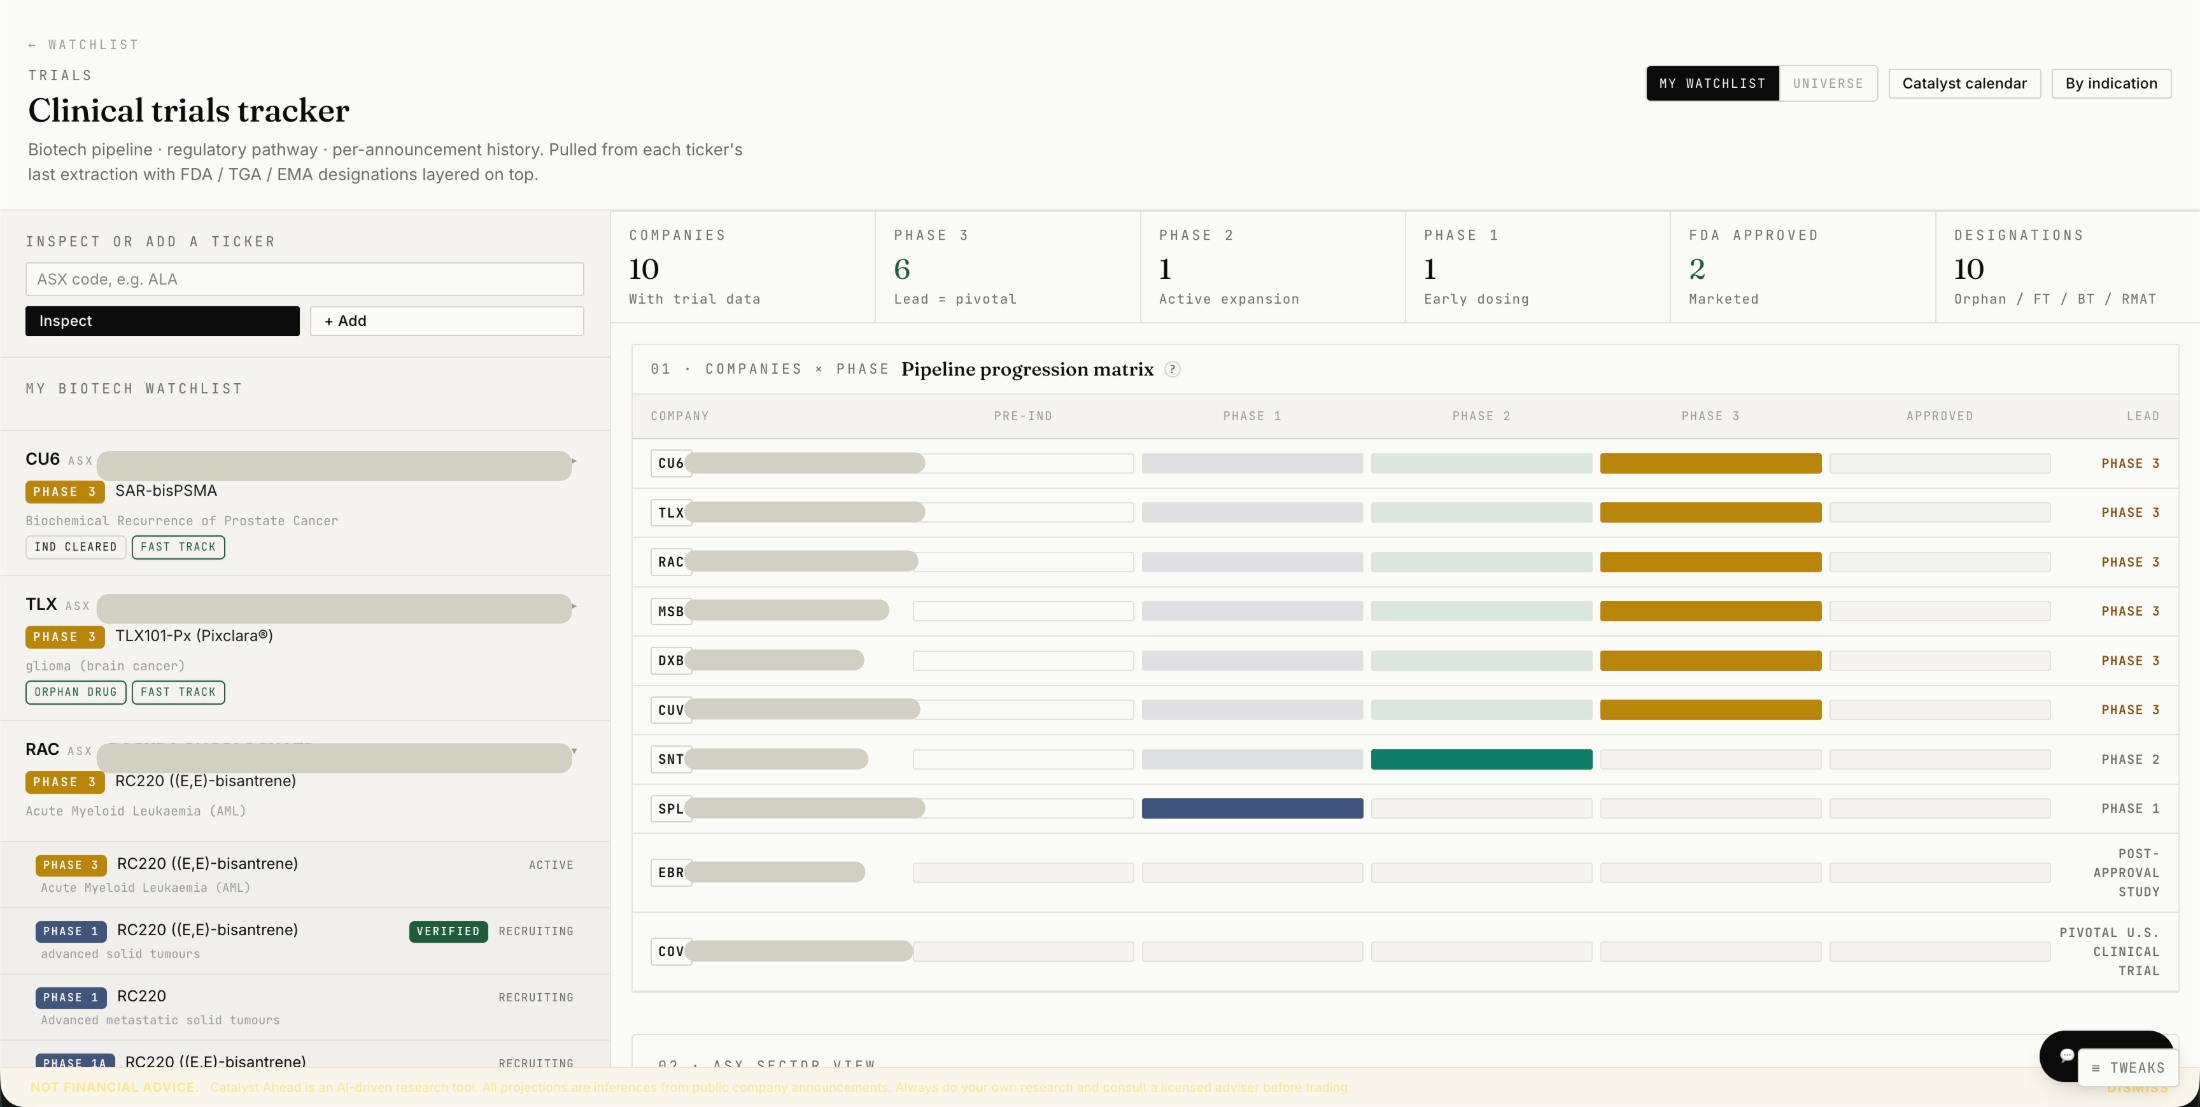Click the Fast Track badge under CU6
Image resolution: width=2200 pixels, height=1107 pixels.
[x=178, y=547]
